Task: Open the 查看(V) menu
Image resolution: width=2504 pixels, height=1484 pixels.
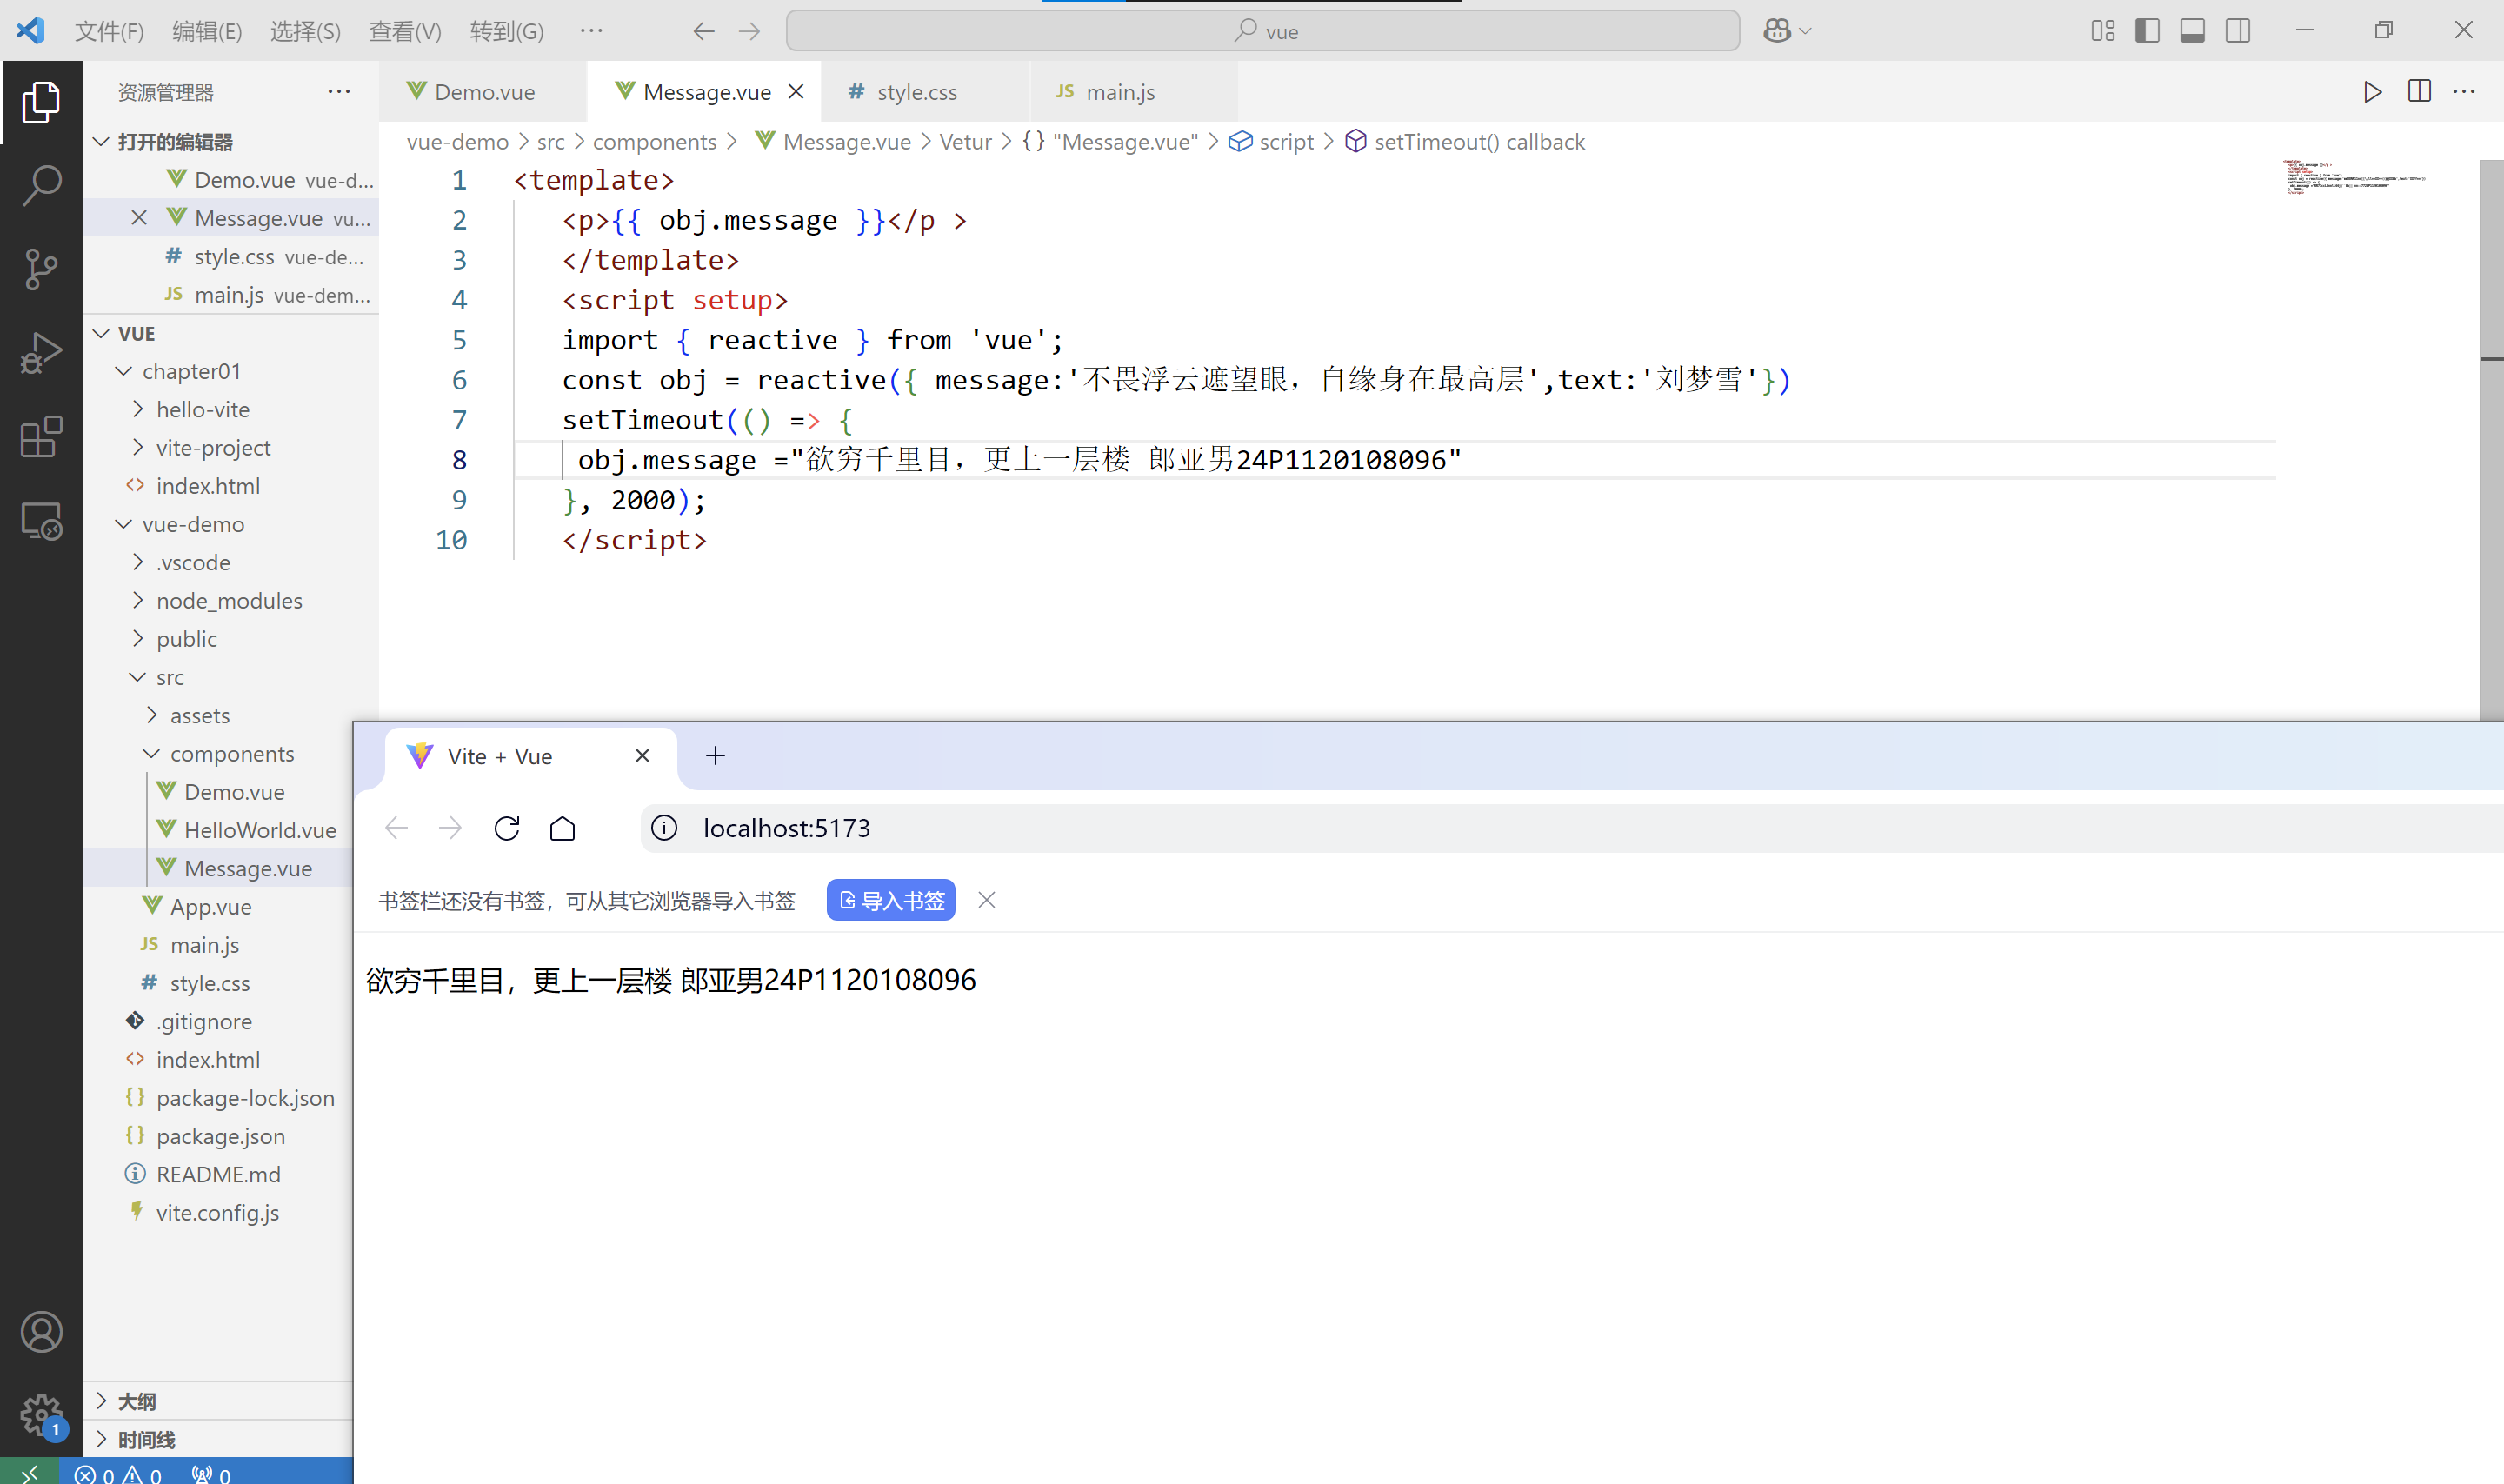Action: pos(405,31)
